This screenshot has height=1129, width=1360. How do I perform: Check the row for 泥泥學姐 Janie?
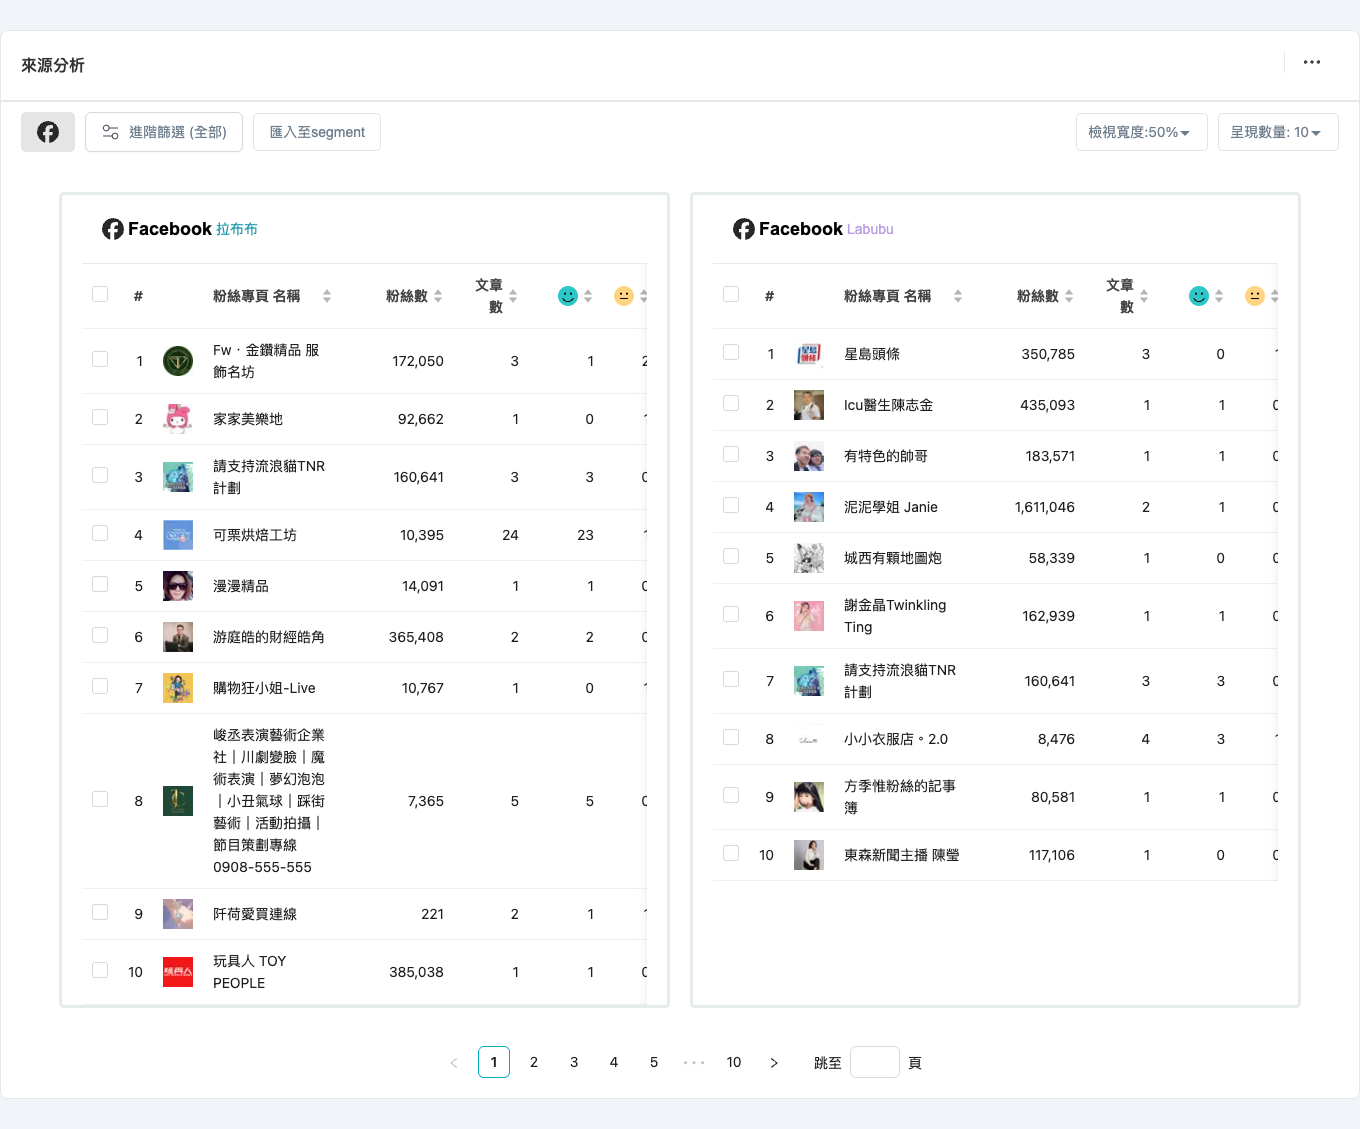(731, 505)
